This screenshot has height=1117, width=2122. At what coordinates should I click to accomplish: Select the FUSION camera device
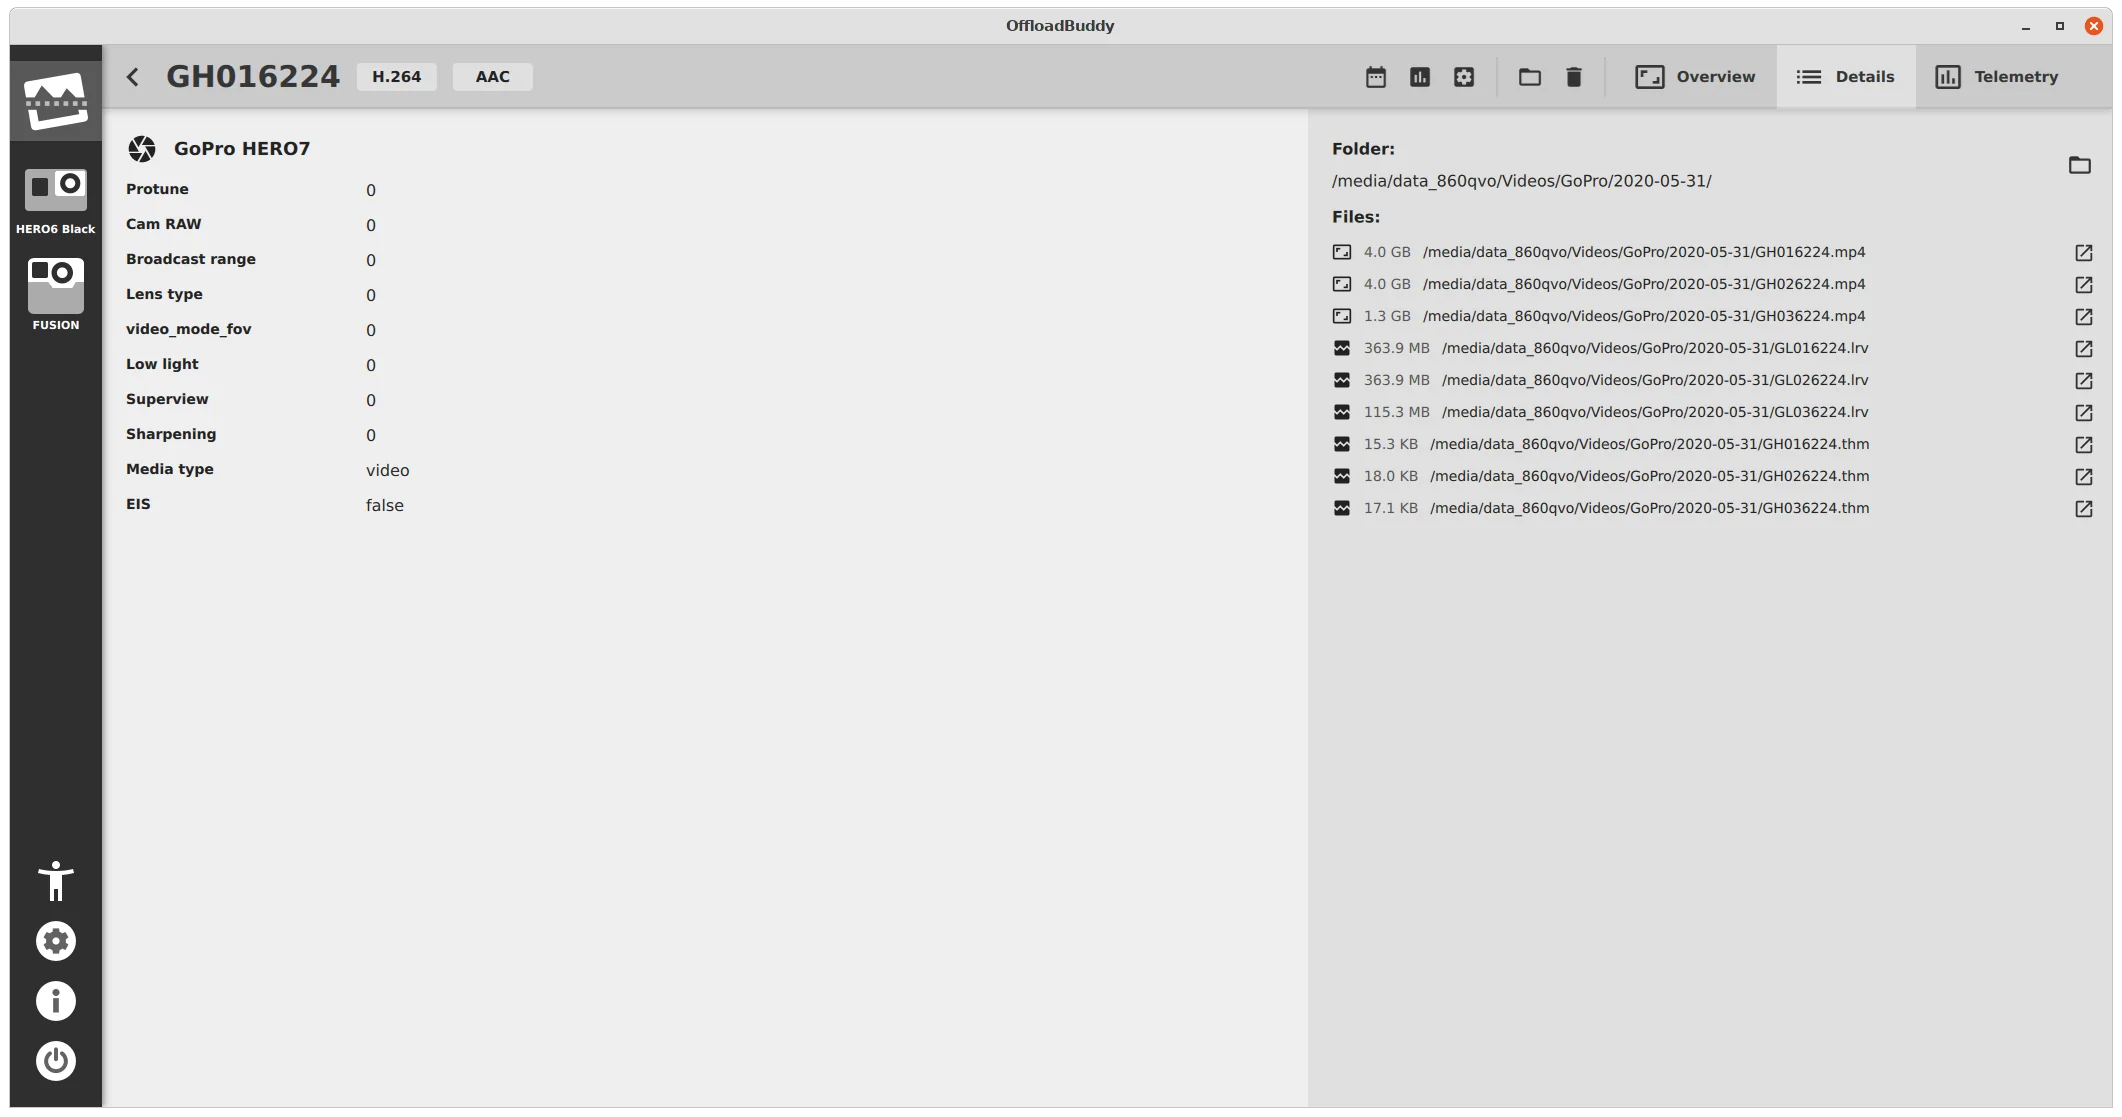point(56,294)
